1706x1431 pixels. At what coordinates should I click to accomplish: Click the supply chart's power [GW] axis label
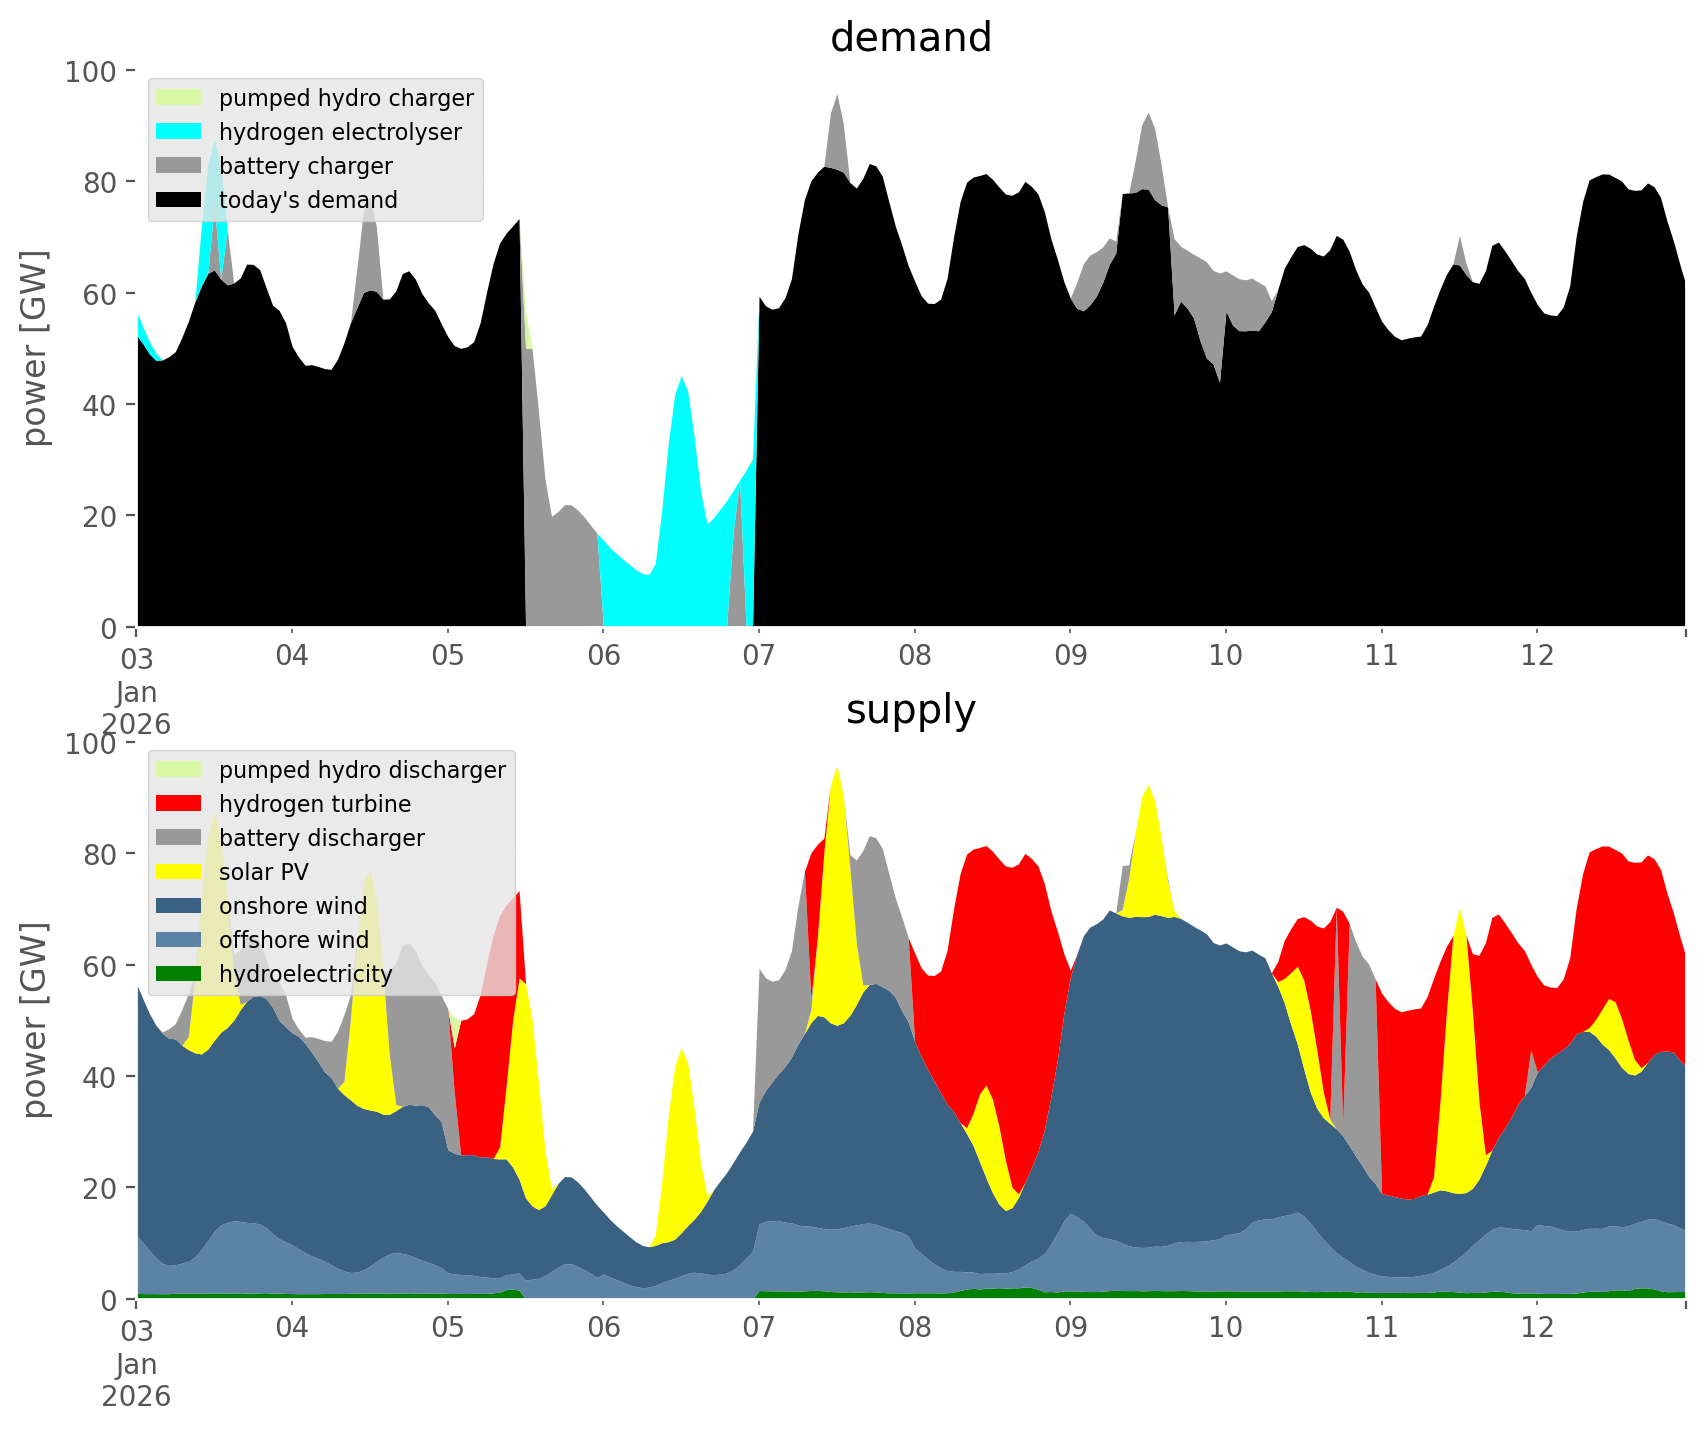coord(35,1020)
